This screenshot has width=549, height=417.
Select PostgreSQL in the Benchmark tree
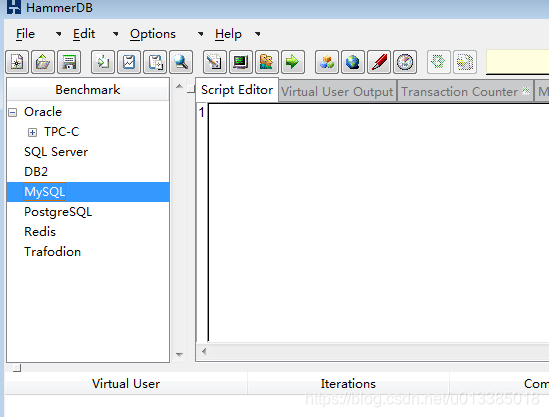pyautogui.click(x=58, y=212)
